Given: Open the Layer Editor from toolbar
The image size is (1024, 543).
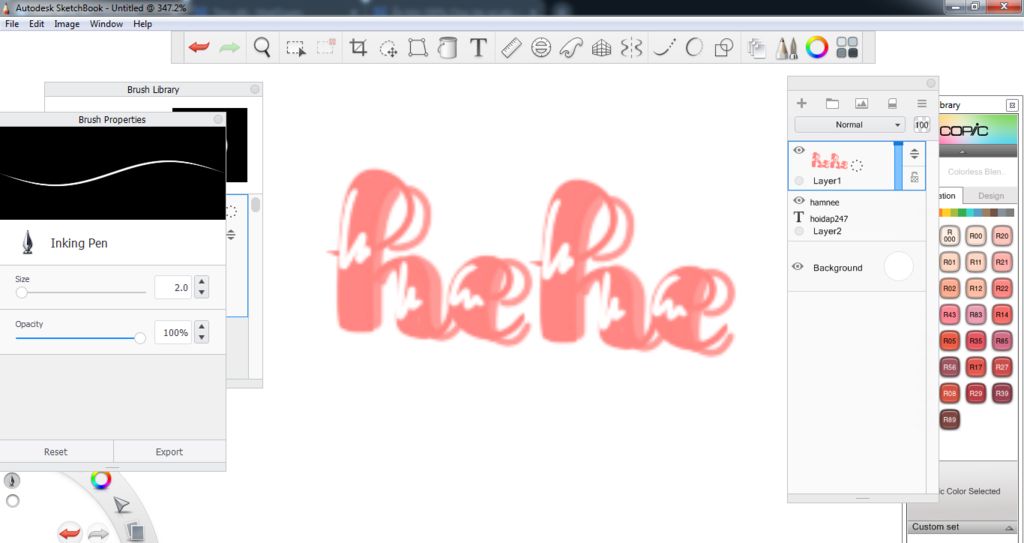Looking at the screenshot, I should pyautogui.click(x=756, y=48).
